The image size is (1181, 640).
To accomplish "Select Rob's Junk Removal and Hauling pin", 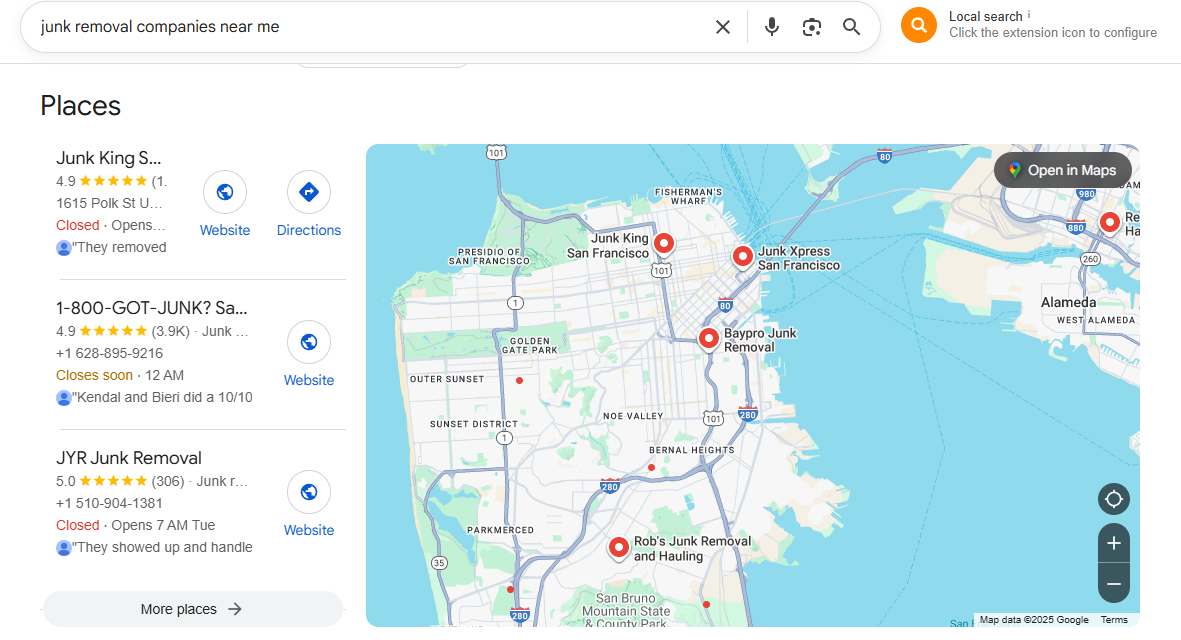I will coord(619,546).
